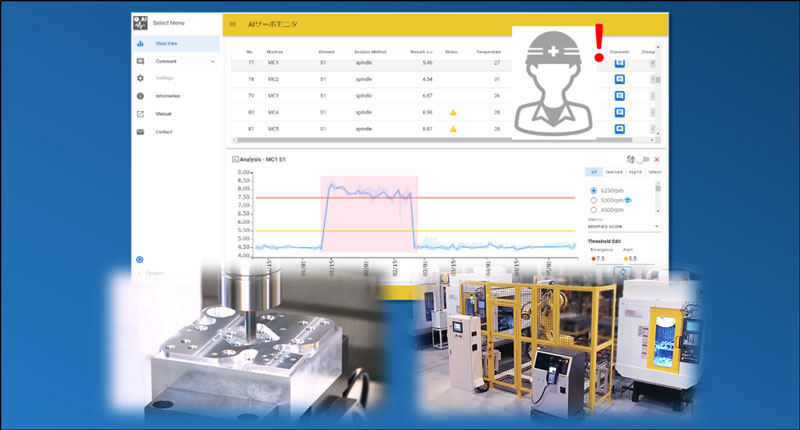
Task: Open comment icon for row MC5
Action: click(619, 129)
